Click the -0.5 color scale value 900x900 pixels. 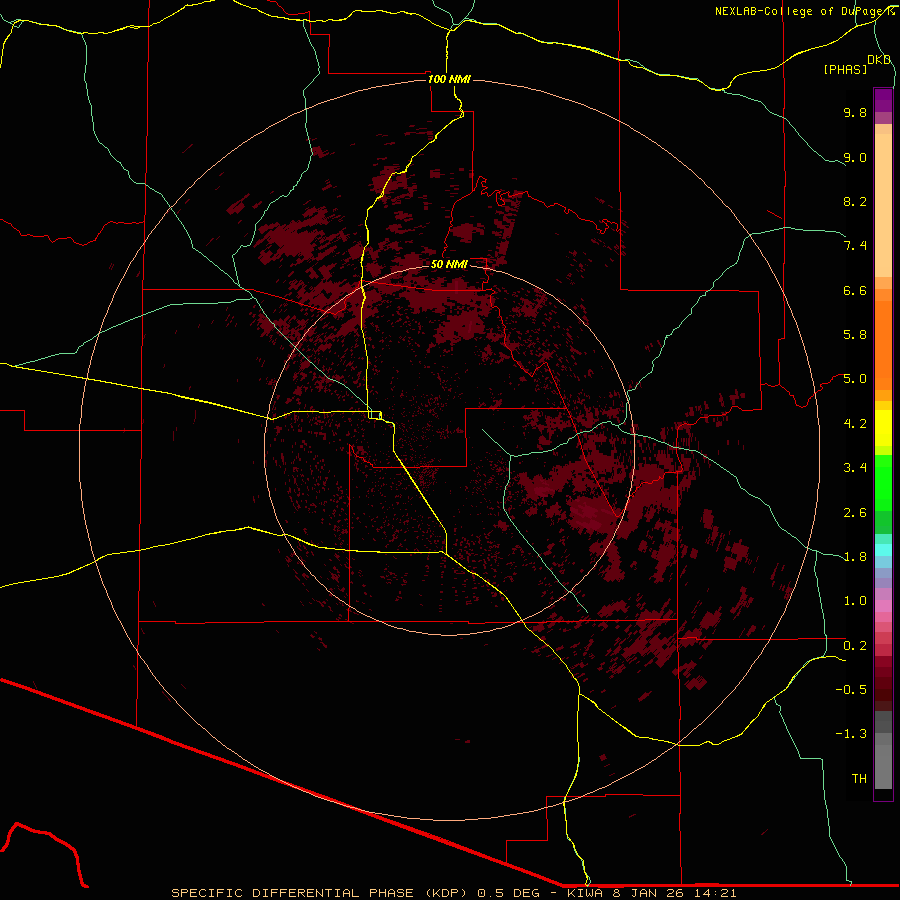click(x=851, y=689)
